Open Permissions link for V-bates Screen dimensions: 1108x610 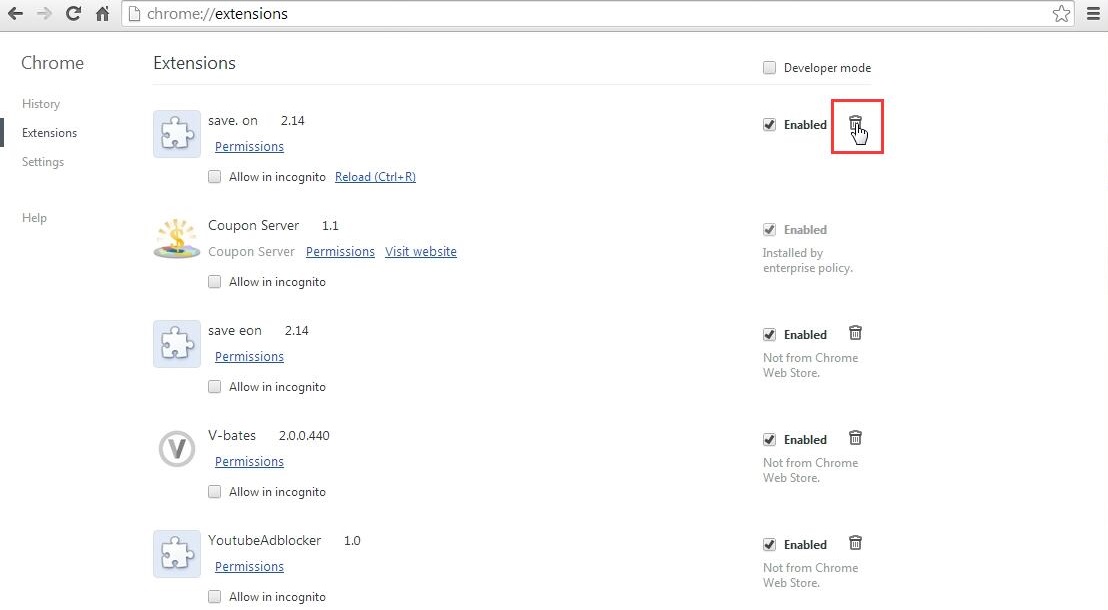(x=249, y=462)
